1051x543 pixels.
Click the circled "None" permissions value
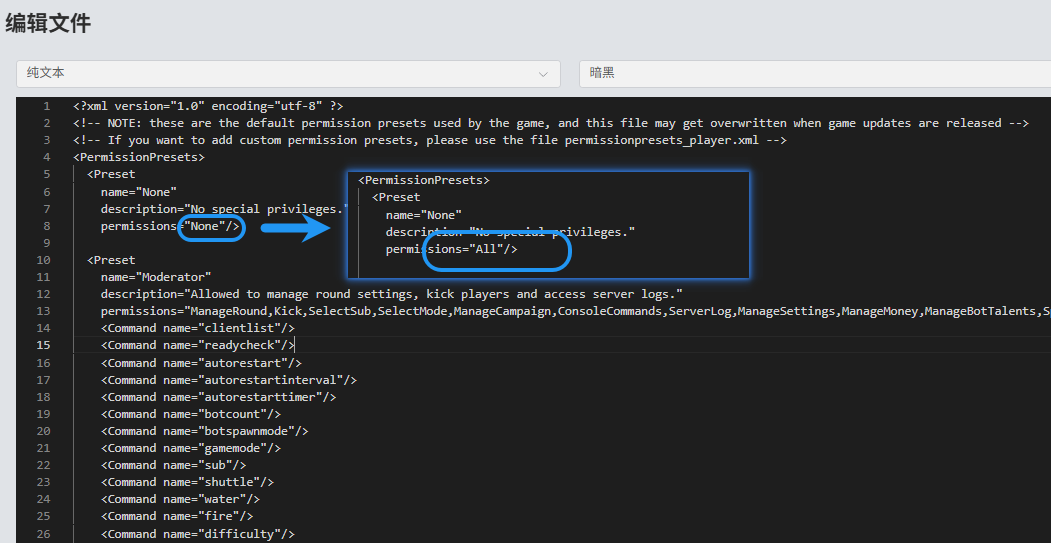tap(211, 227)
